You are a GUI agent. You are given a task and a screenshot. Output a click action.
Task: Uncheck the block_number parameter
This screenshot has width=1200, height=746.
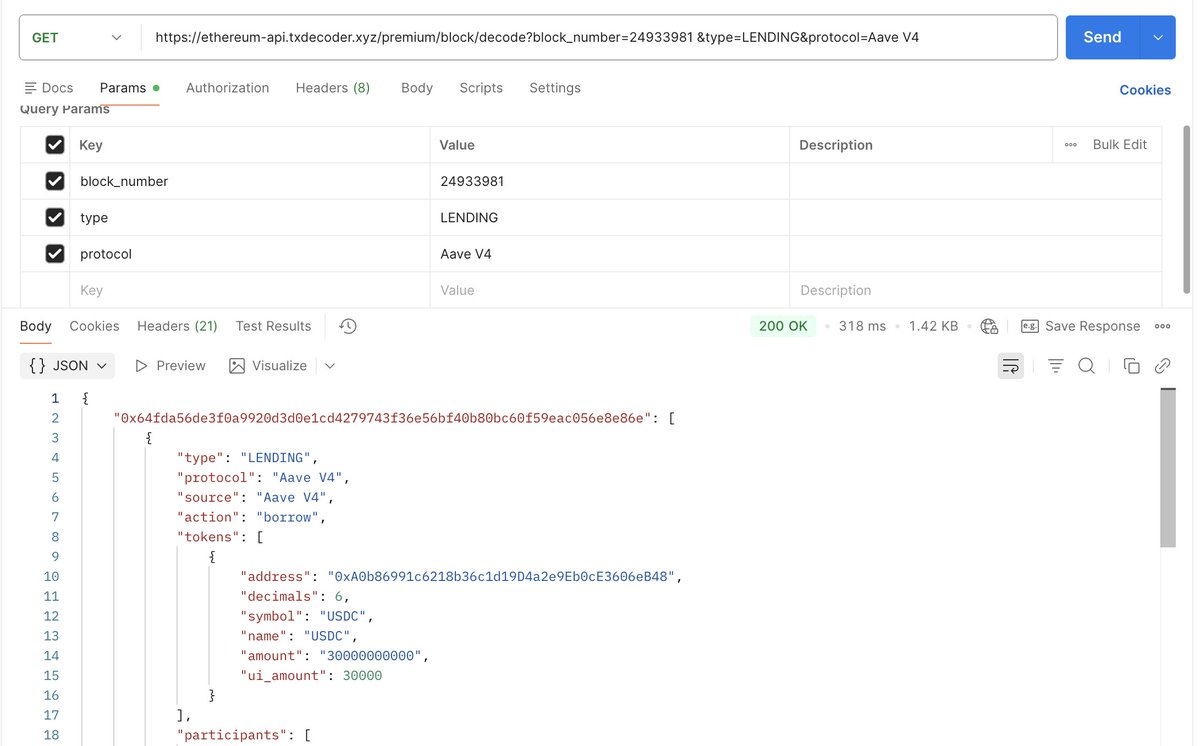pyautogui.click(x=55, y=181)
